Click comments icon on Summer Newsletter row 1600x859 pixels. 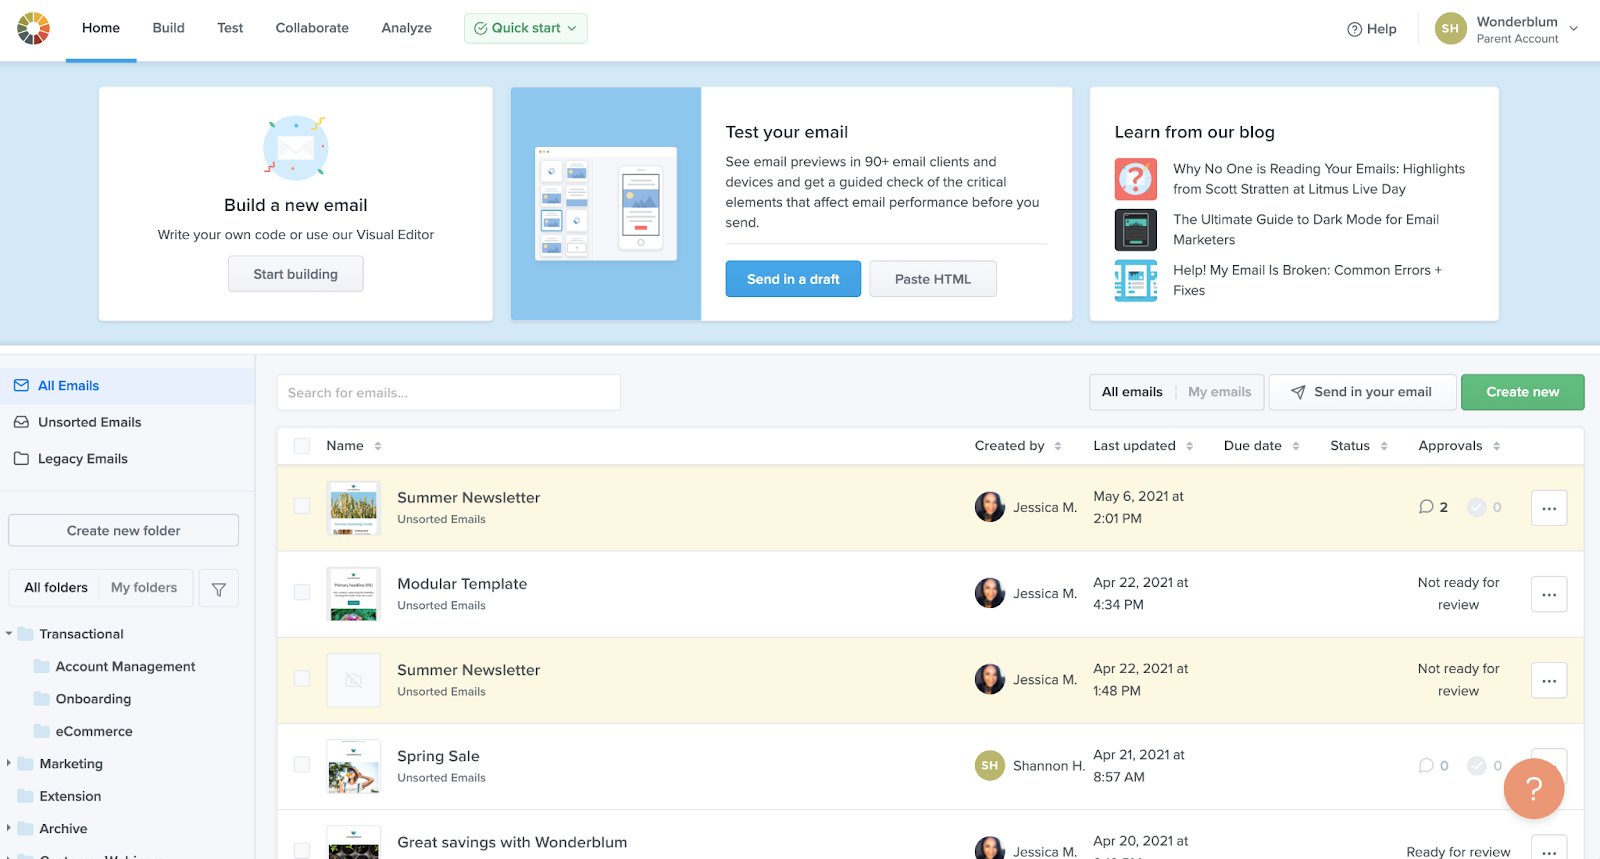[x=1426, y=507]
